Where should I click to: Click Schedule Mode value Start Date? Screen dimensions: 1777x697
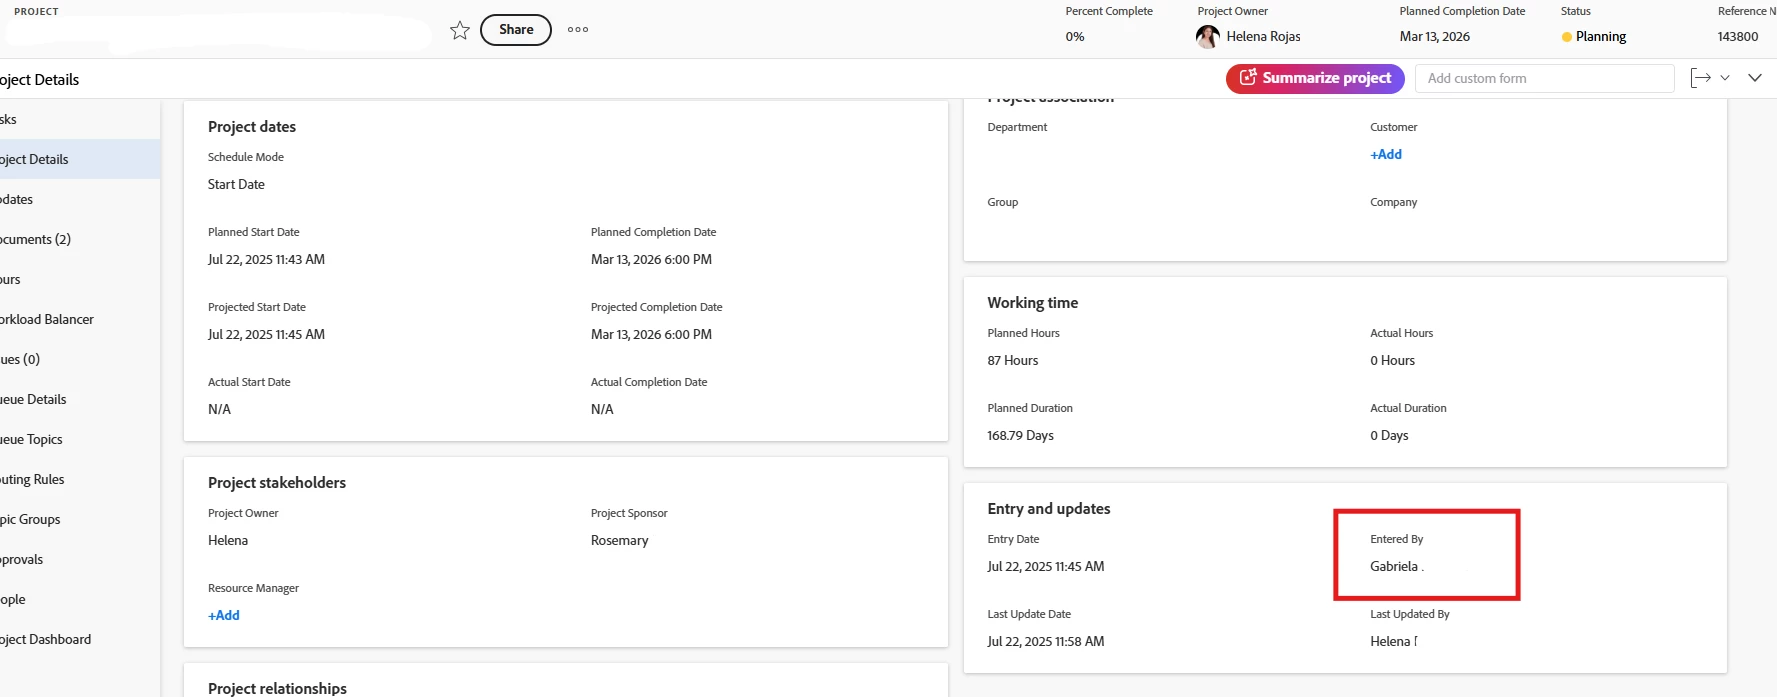pos(236,184)
